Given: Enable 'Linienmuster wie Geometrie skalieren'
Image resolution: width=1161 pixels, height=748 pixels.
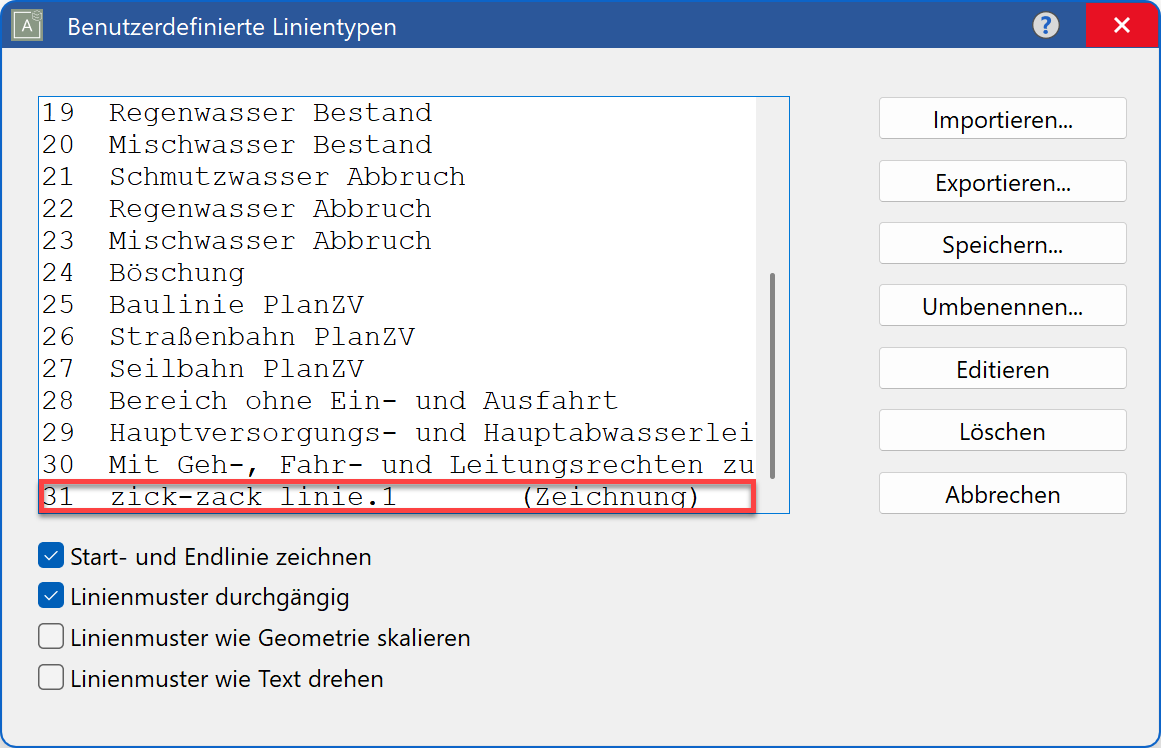Looking at the screenshot, I should coord(50,637).
